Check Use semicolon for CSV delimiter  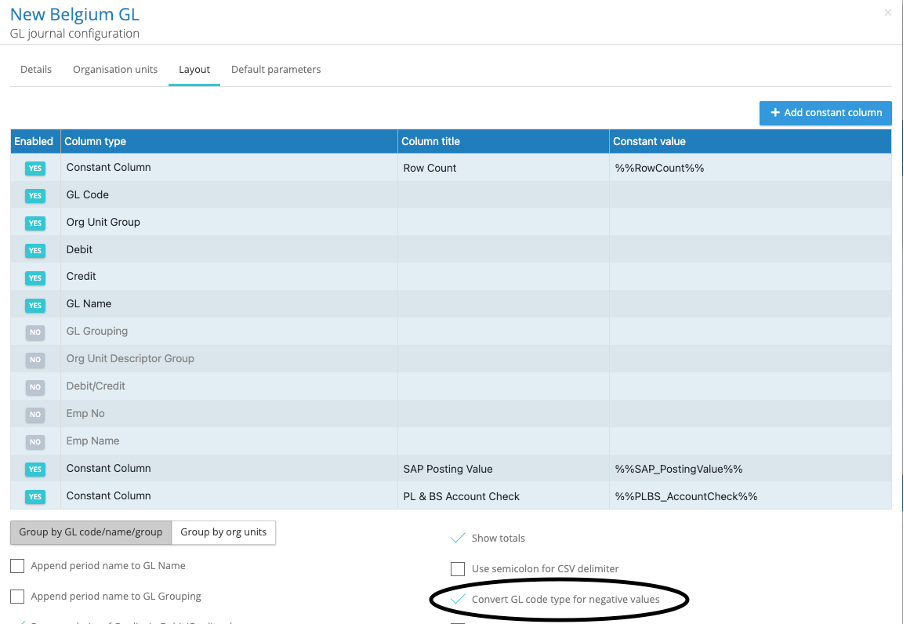(x=458, y=569)
